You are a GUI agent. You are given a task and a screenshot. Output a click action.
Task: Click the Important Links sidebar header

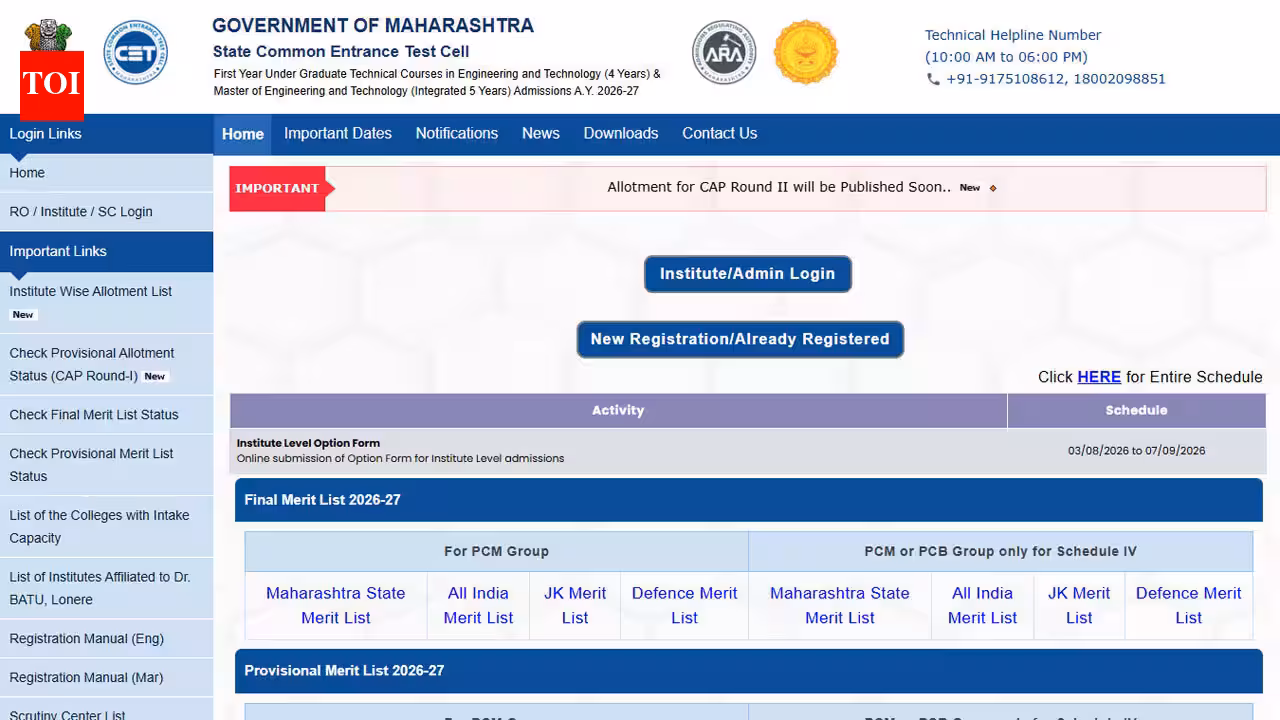106,252
